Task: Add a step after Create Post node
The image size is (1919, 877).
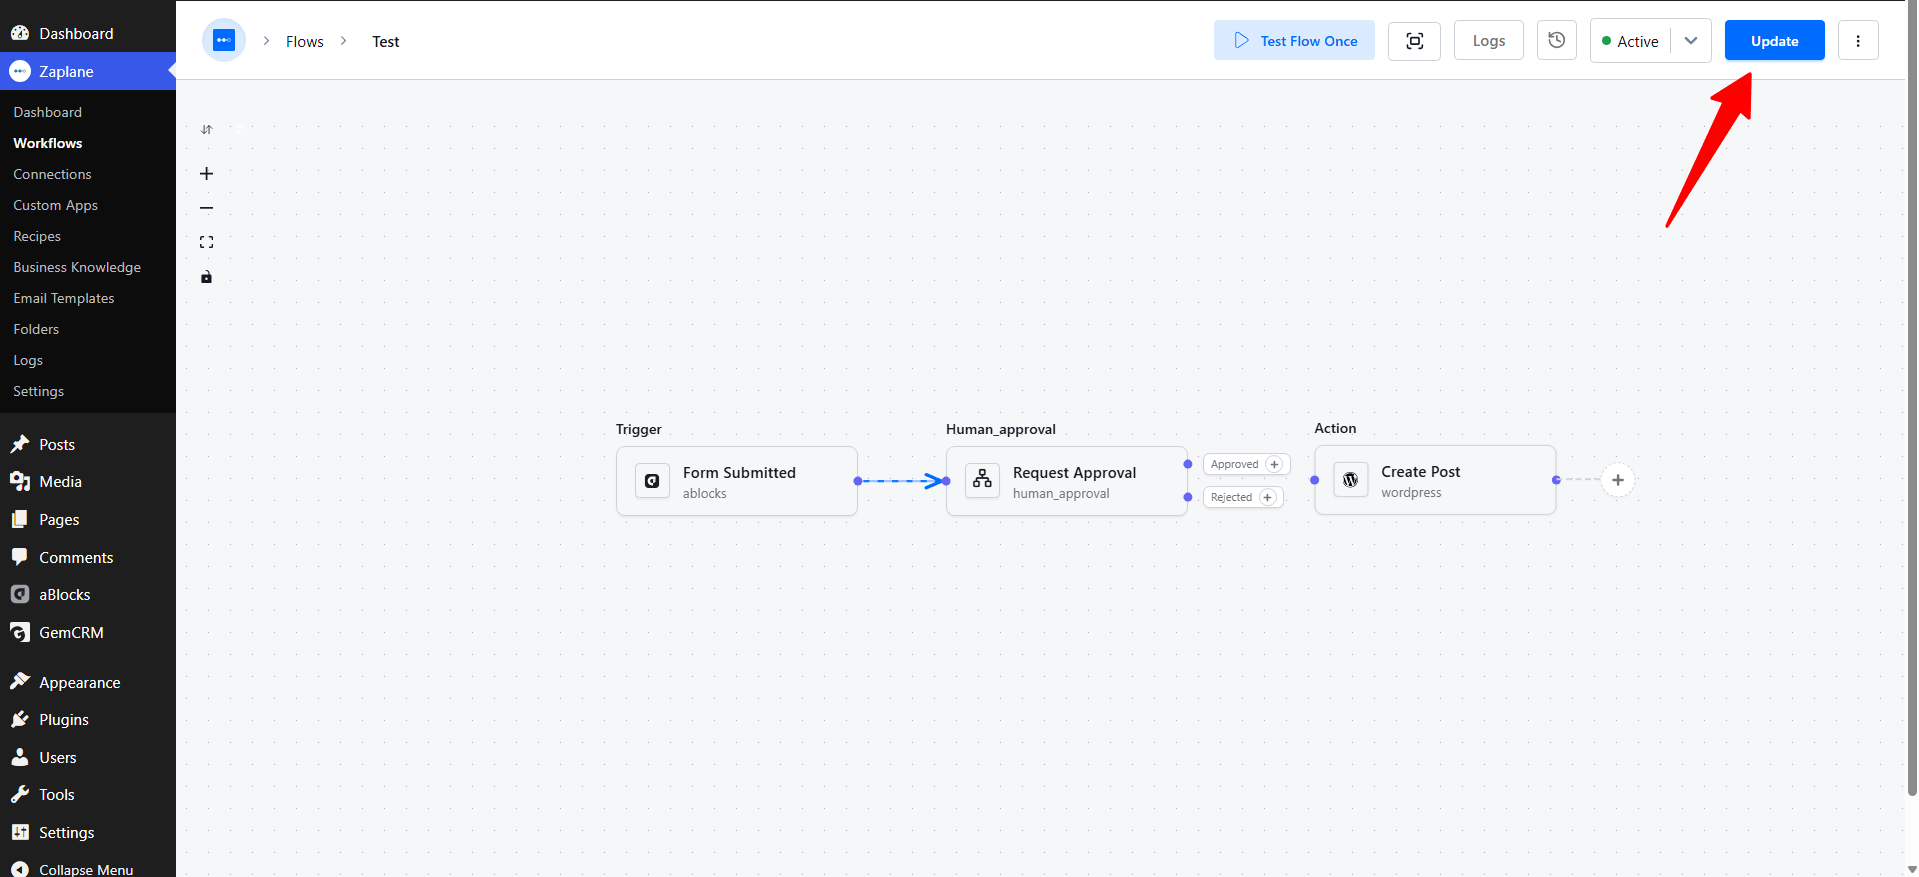Action: 1618,480
